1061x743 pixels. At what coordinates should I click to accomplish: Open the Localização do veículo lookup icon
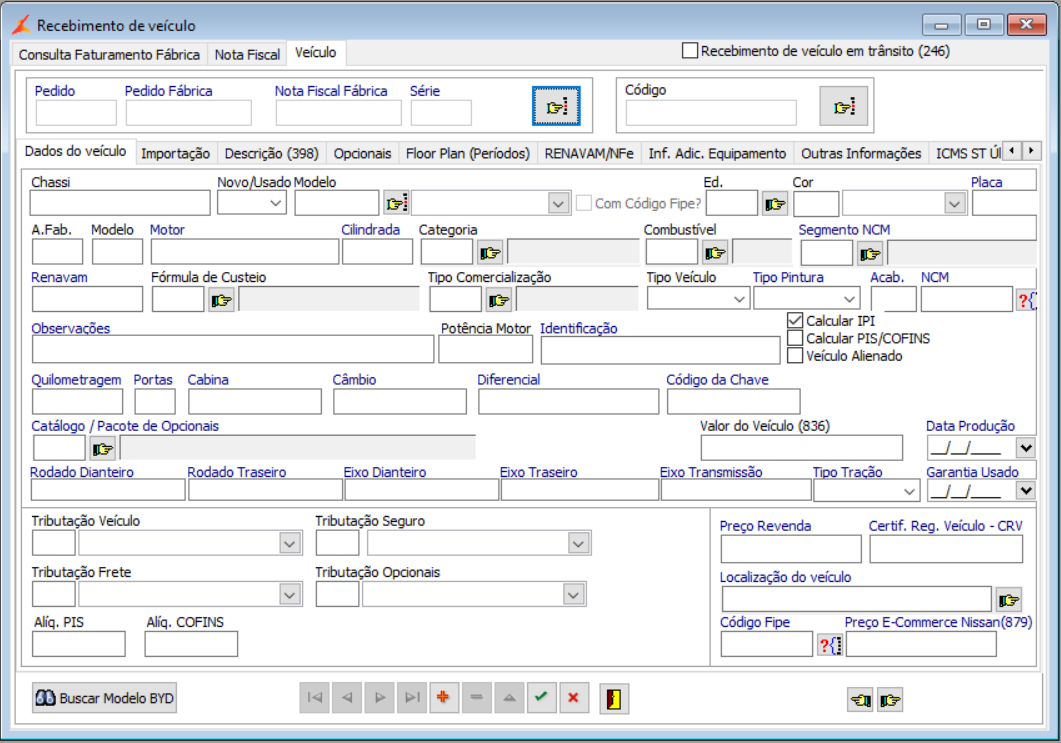click(x=1008, y=599)
